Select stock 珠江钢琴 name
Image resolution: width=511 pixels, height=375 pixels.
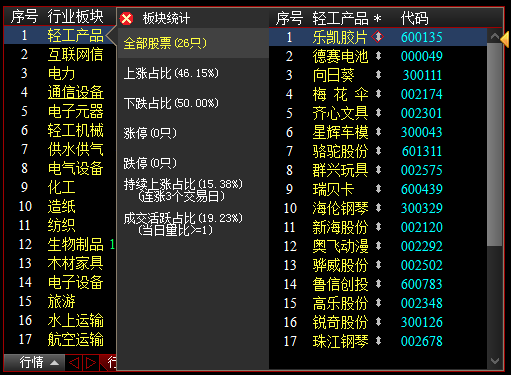click(x=340, y=341)
